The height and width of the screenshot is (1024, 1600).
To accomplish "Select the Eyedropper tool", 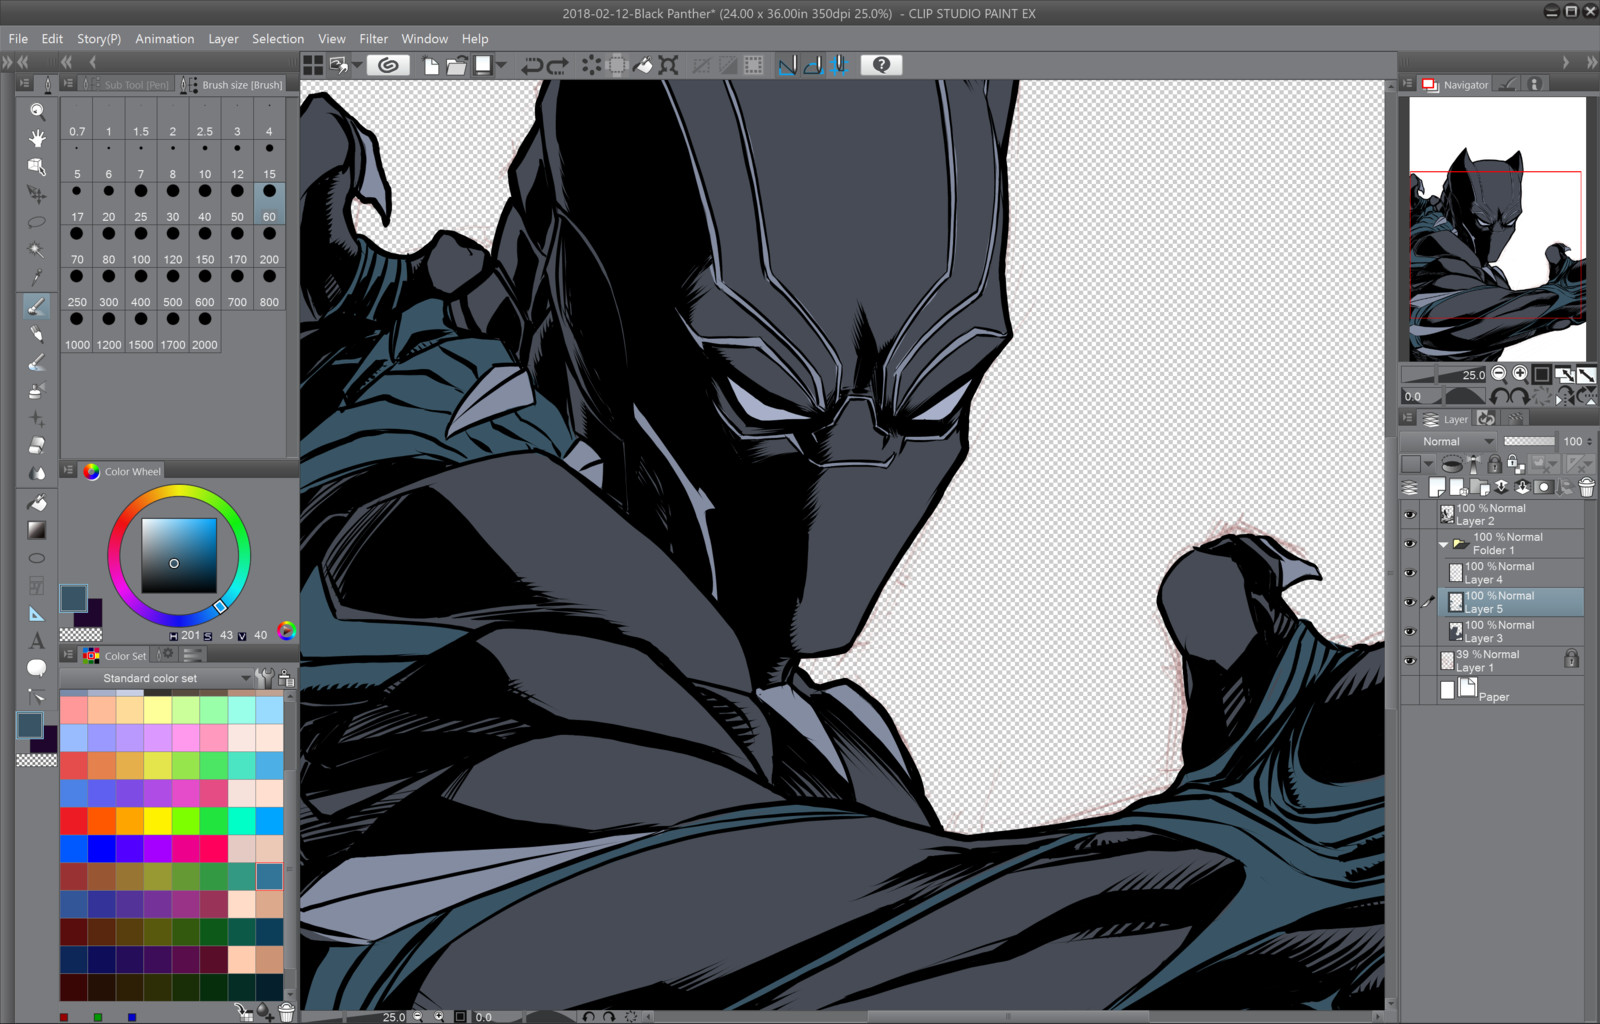I will tap(37, 277).
